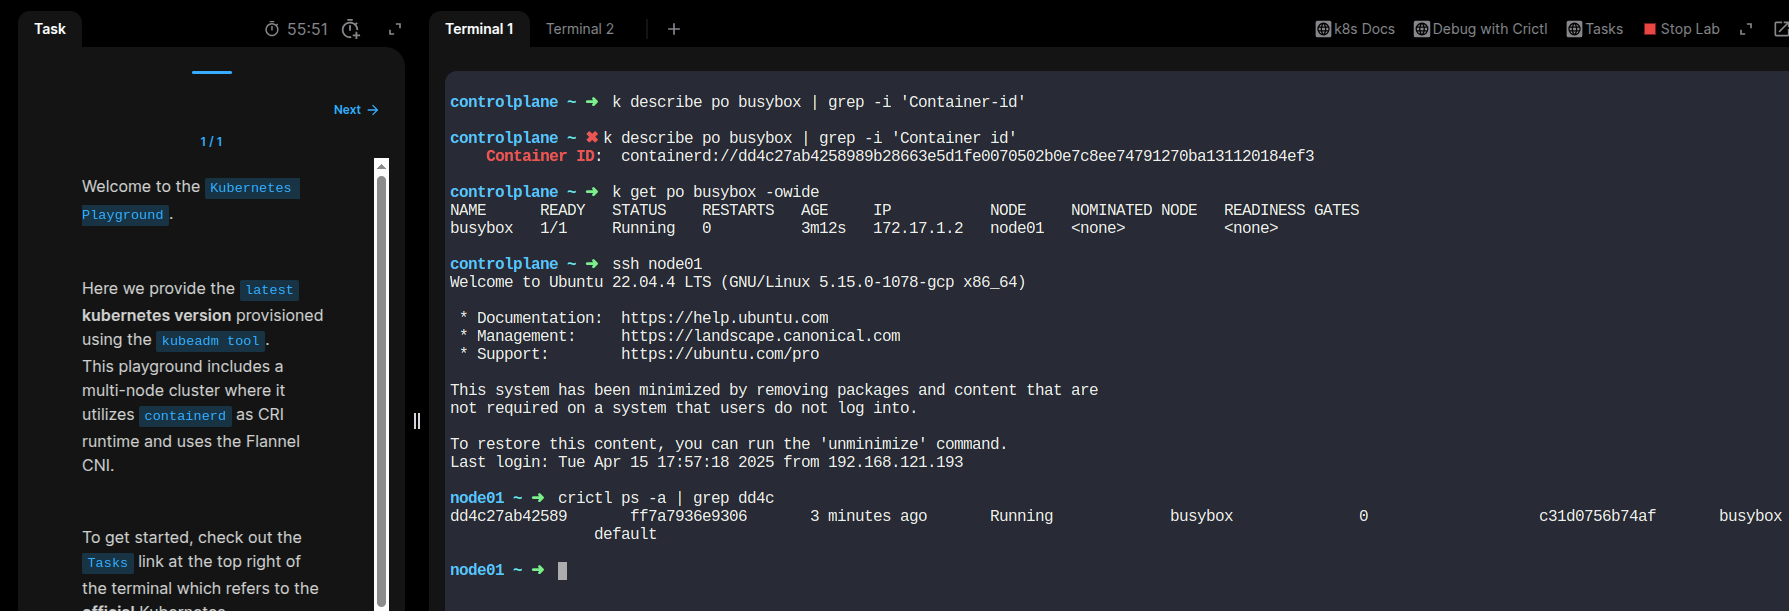Viewport: 1789px width, 611px height.
Task: Click the red Stop Lab square icon
Action: pyautogui.click(x=1650, y=29)
